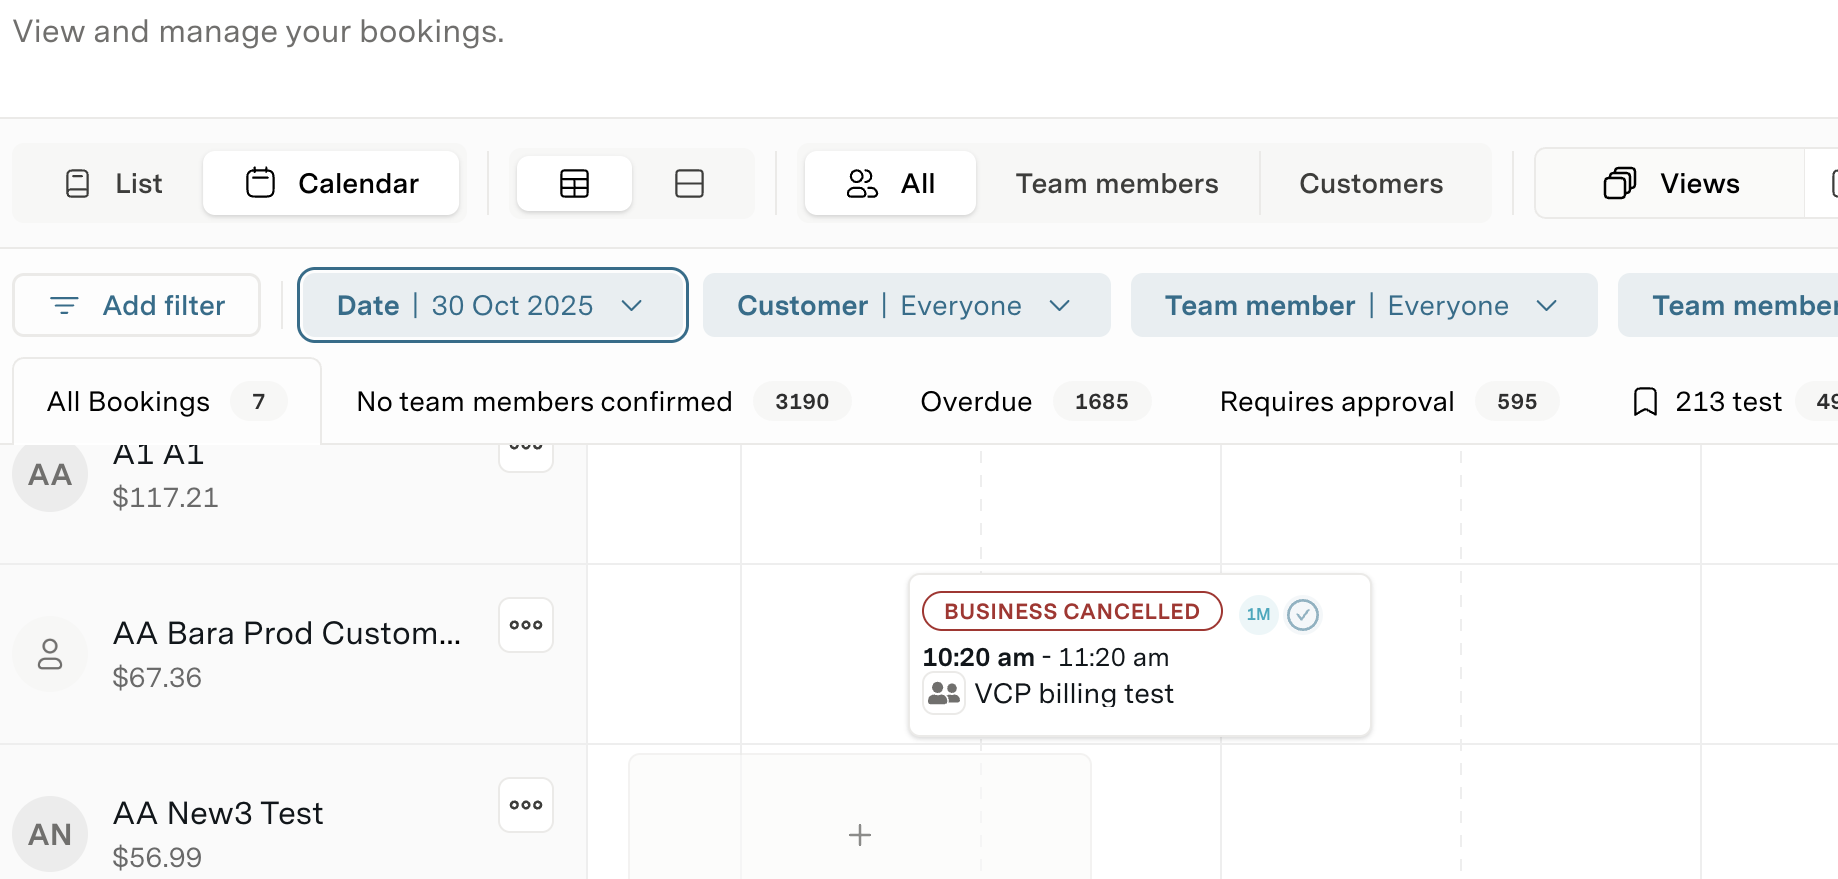Open the three-dot menu for AA Bara Prod
This screenshot has width=1838, height=879.
526,625
